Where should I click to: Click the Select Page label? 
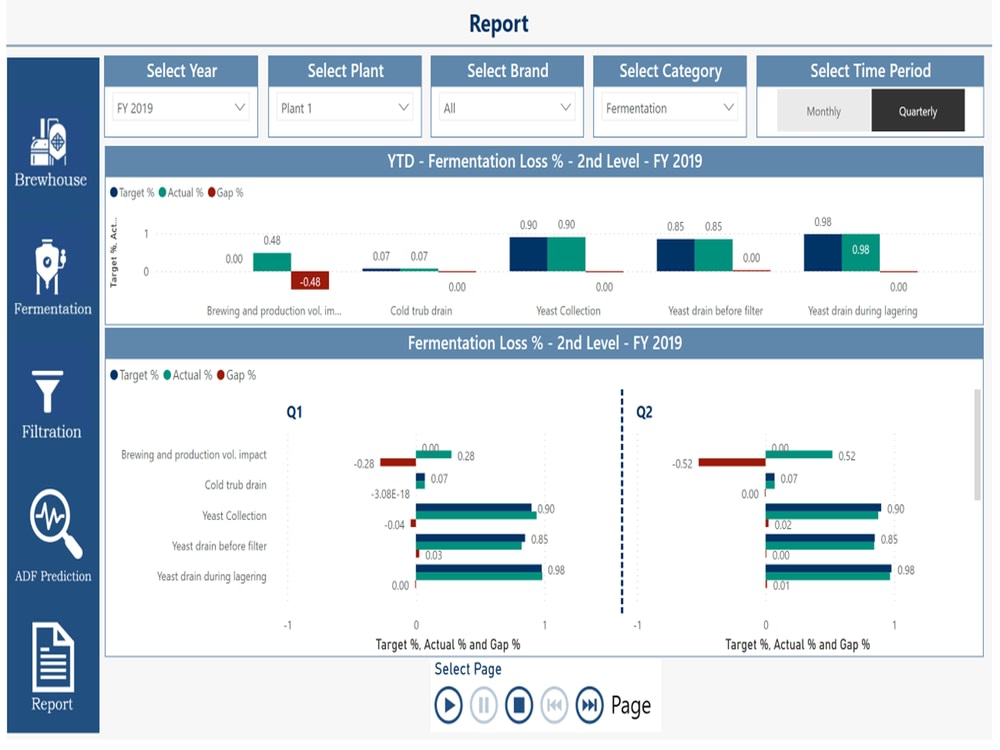467,669
